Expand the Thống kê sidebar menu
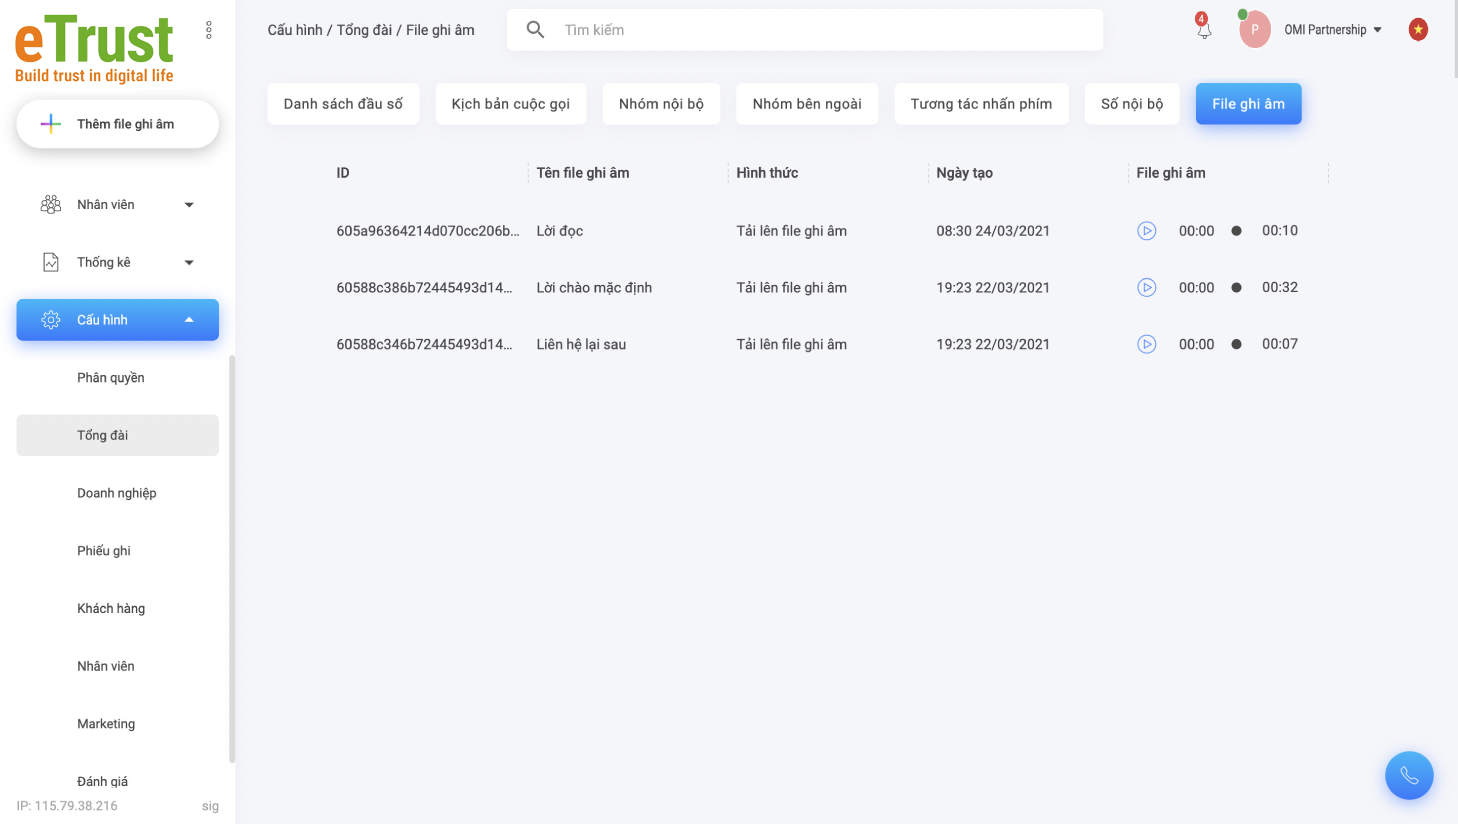The image size is (1458, 824). 117,263
